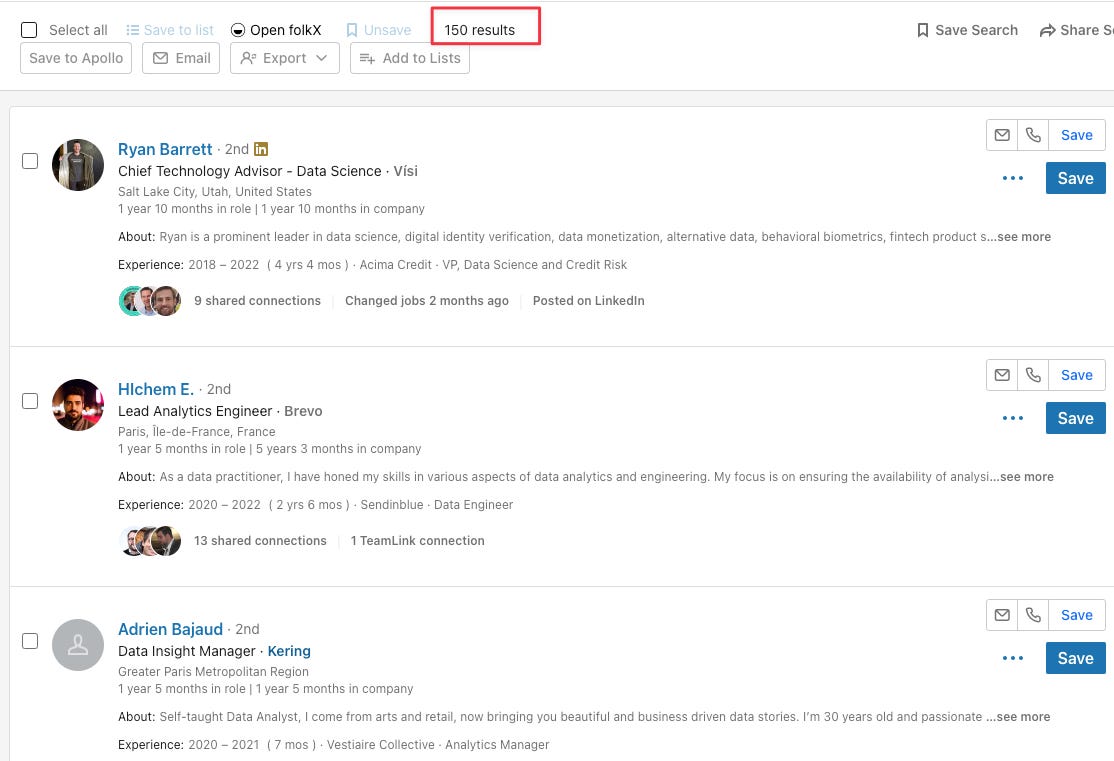Select Ryan Barrett's row checkbox
This screenshot has width=1114, height=761.
click(30, 161)
